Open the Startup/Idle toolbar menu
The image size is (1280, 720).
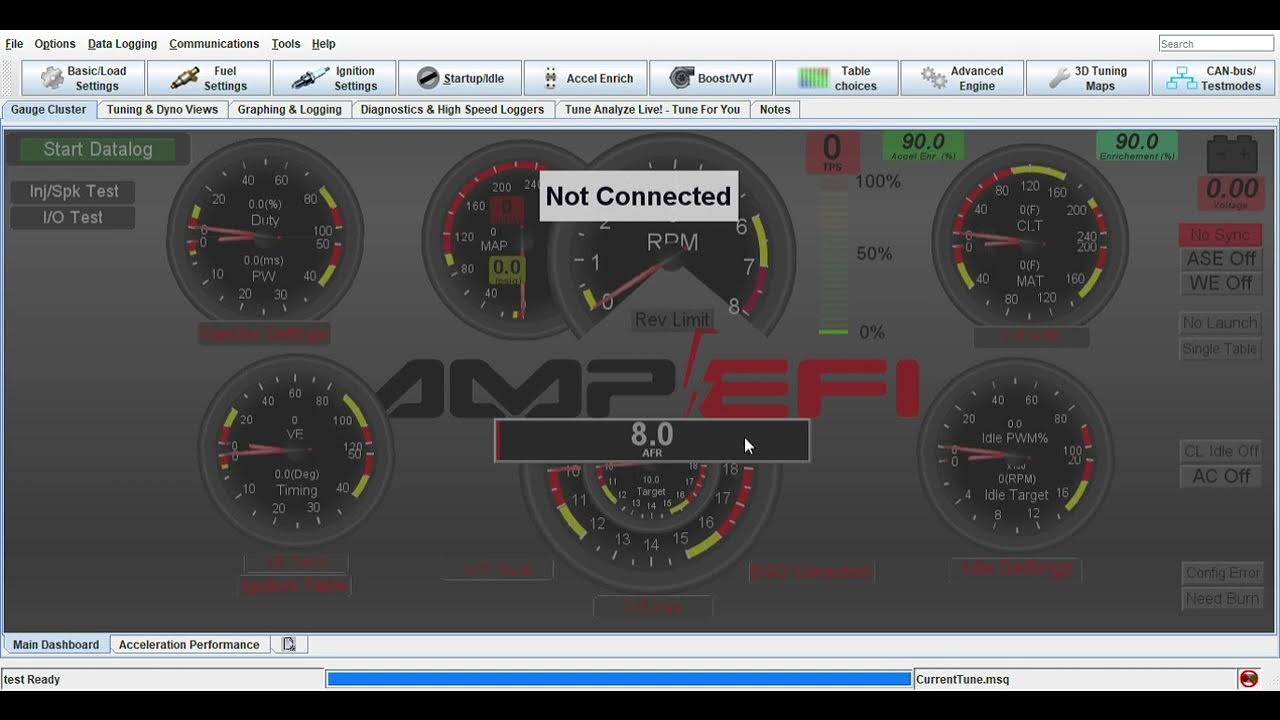(460, 78)
